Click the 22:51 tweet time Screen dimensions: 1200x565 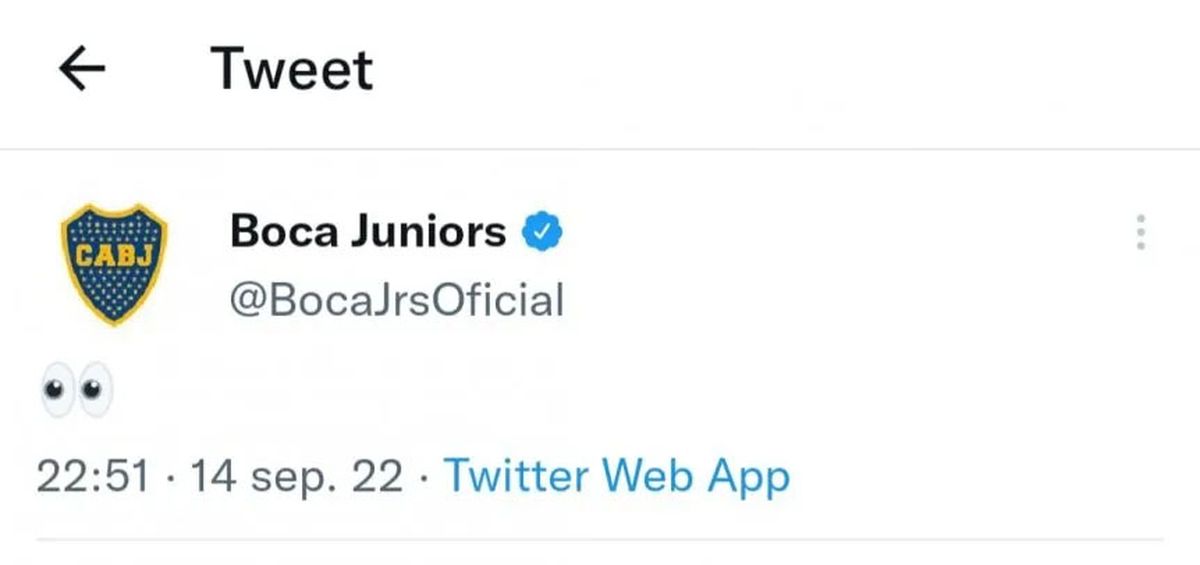tap(93, 477)
